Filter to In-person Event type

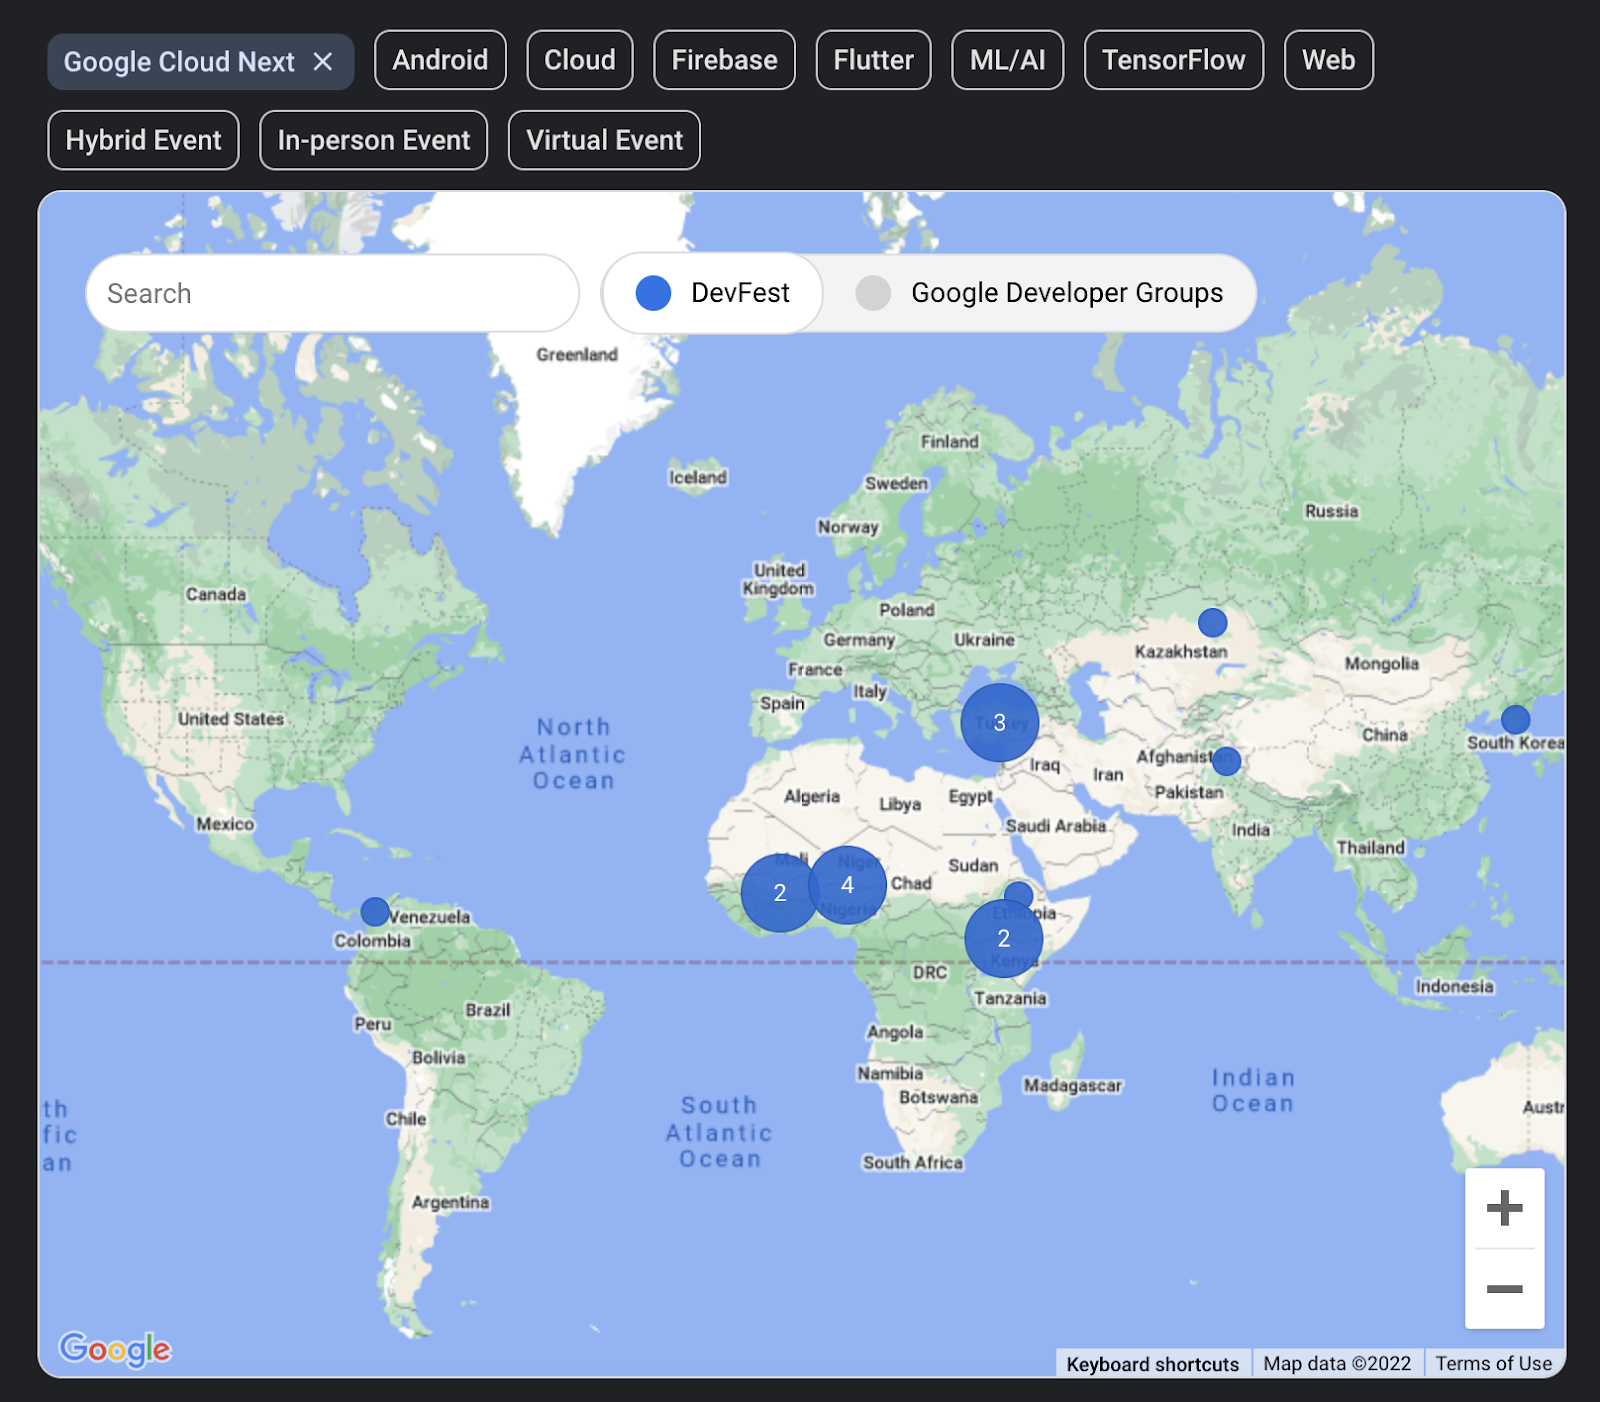(374, 140)
